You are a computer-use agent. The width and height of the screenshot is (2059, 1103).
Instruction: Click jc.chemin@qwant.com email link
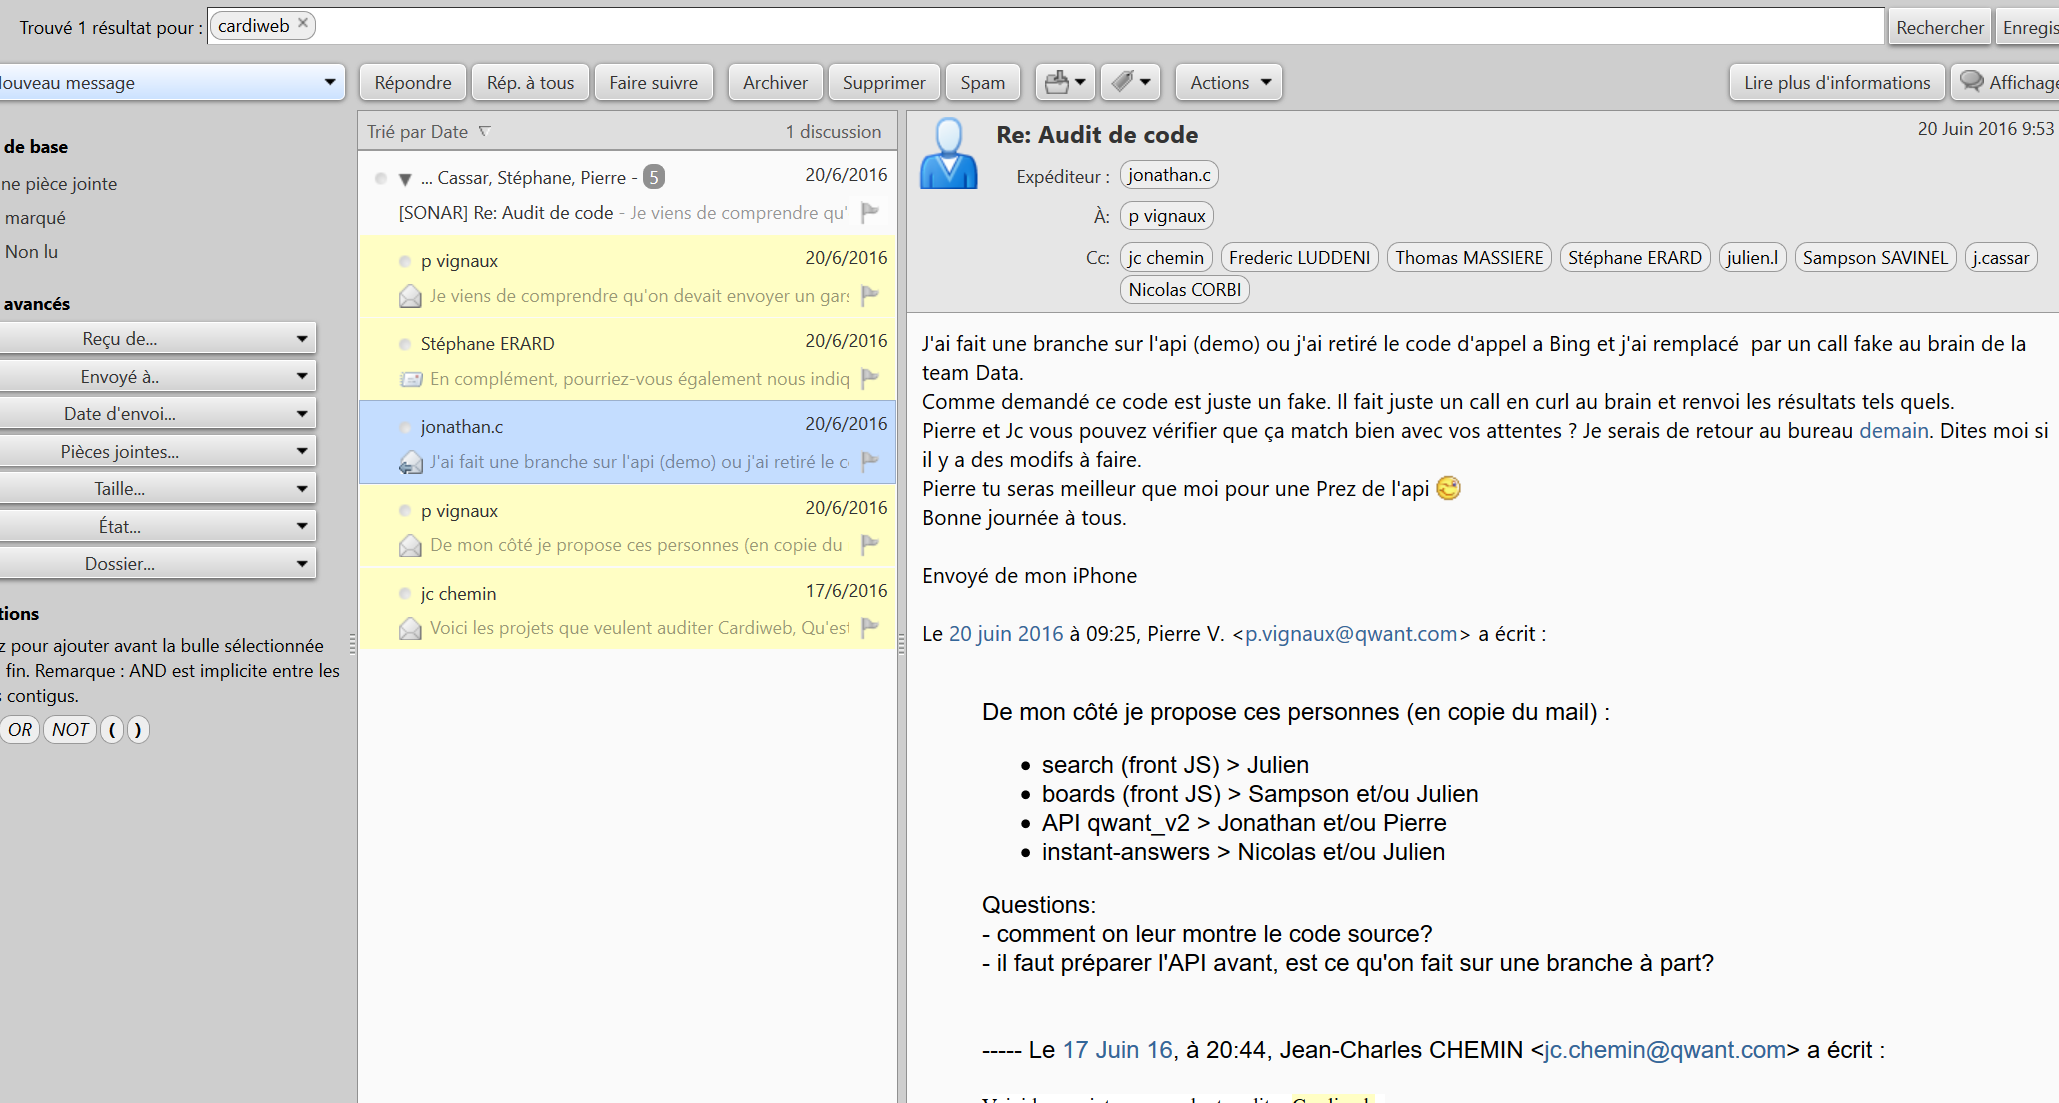1665,1049
